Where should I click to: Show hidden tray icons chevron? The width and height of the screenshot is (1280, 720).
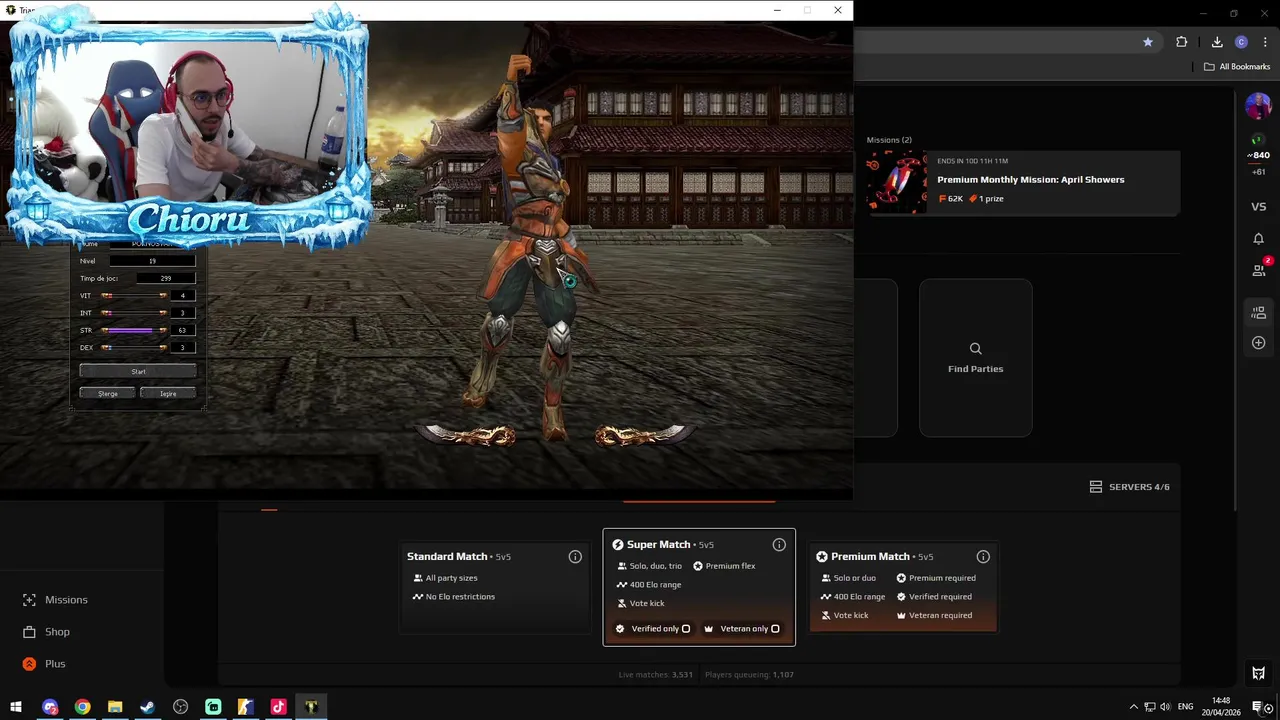click(1133, 707)
